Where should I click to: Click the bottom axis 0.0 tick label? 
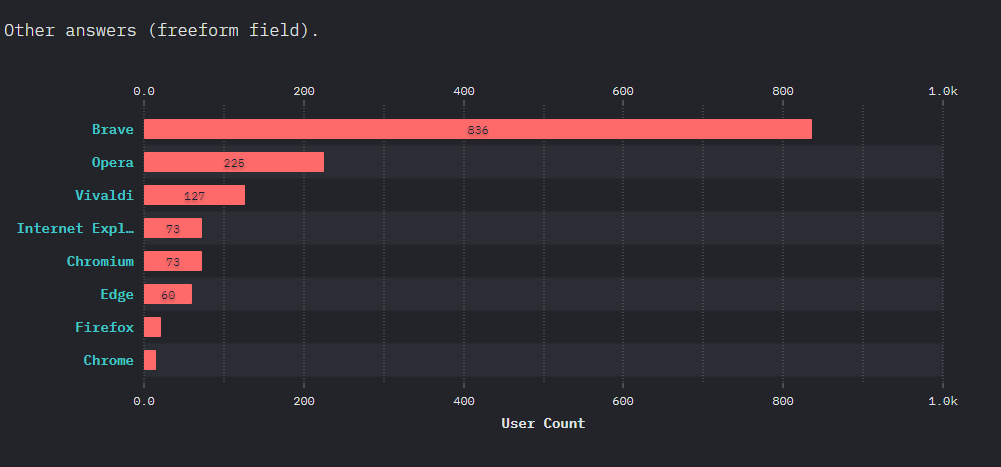coord(144,401)
